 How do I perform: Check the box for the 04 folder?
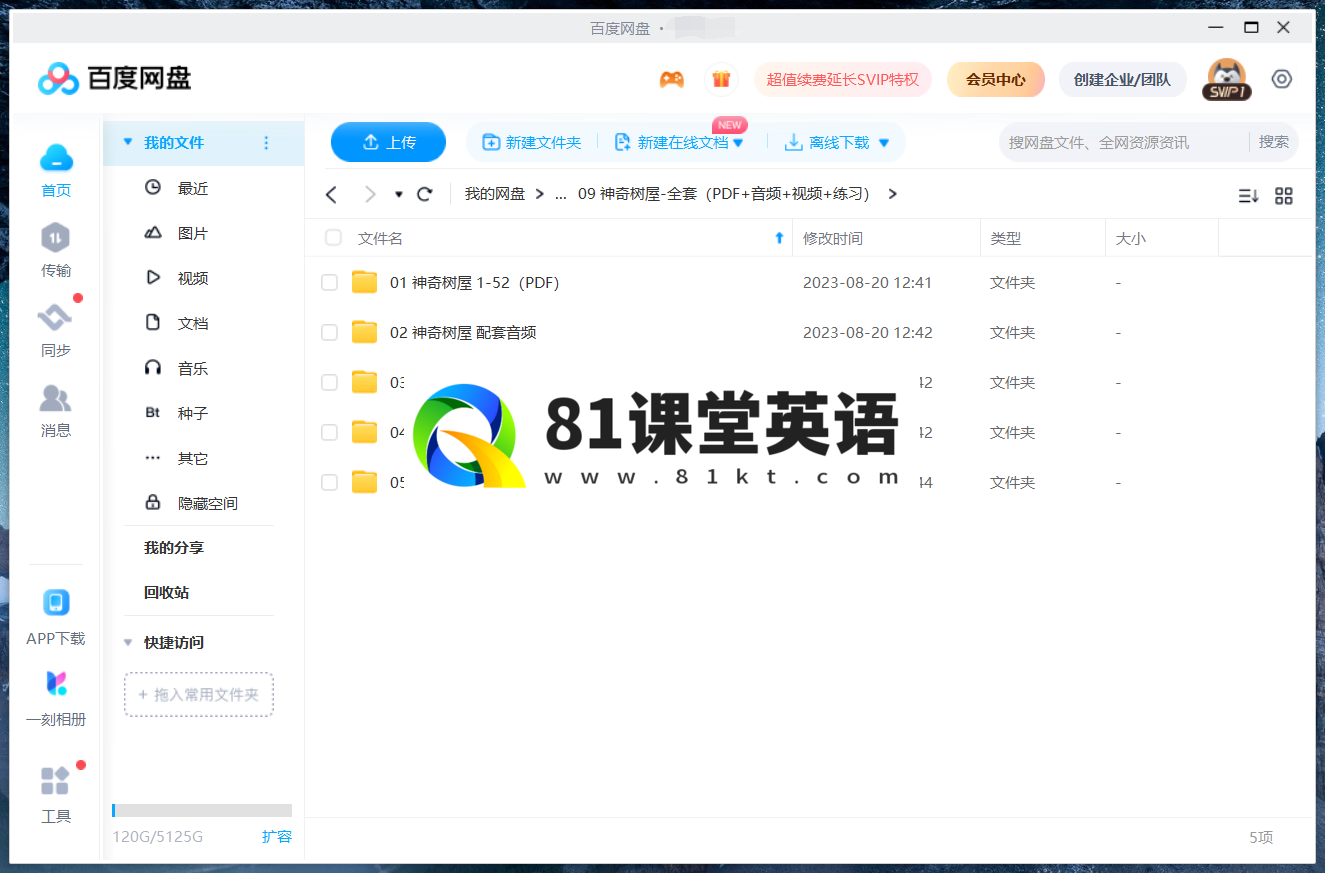pos(329,432)
